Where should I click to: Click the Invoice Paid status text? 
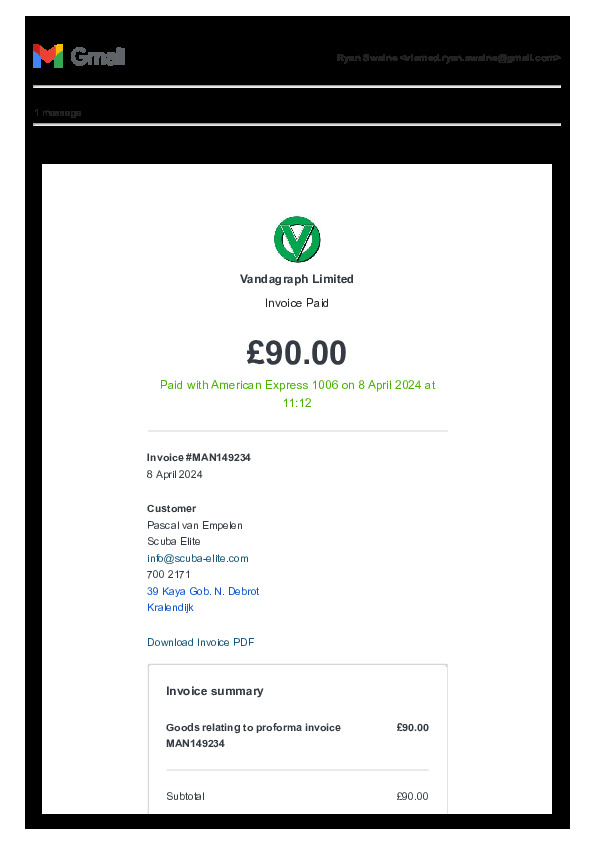click(296, 303)
